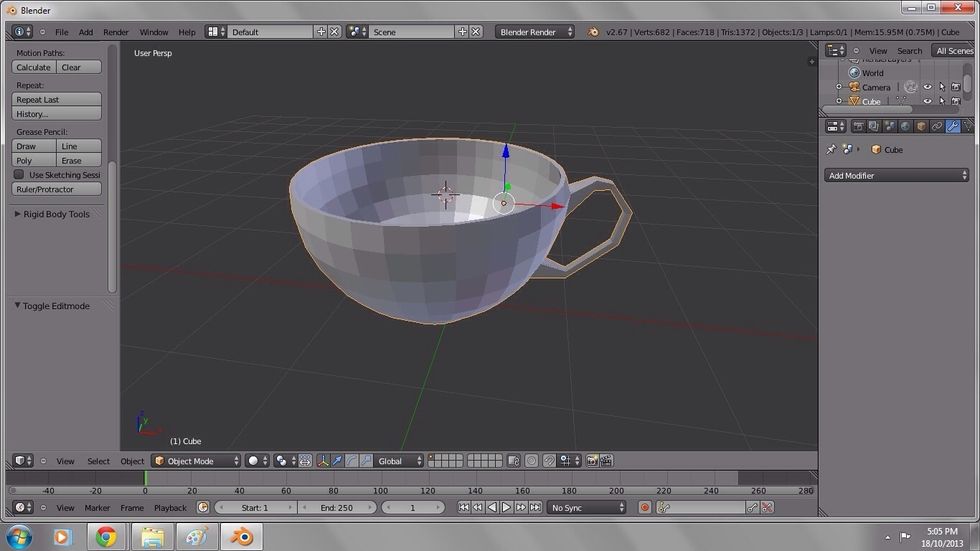The height and width of the screenshot is (551, 980).
Task: Open the Object Mode selector dropdown
Action: tap(196, 461)
